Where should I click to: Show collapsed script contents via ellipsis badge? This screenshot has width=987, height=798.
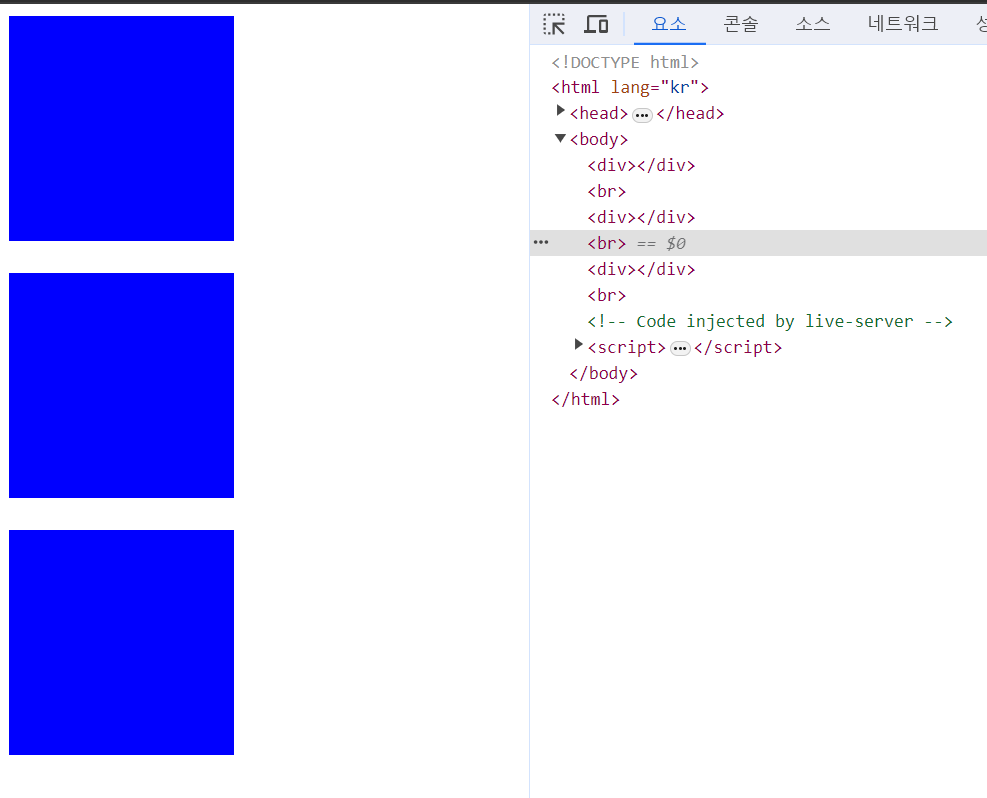[x=680, y=349]
